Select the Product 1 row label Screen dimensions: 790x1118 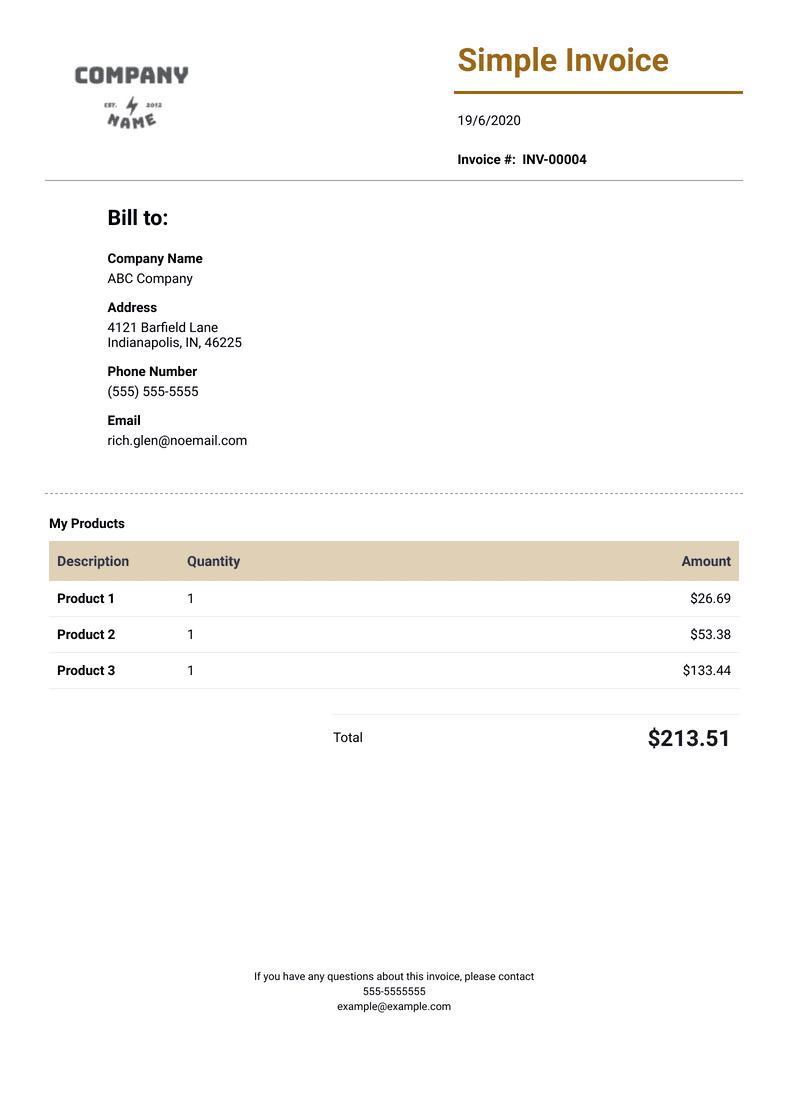(86, 599)
